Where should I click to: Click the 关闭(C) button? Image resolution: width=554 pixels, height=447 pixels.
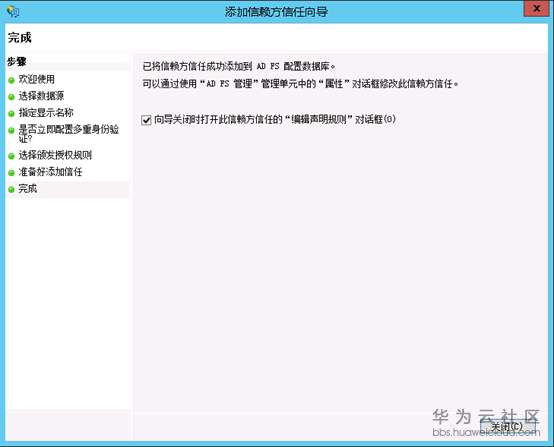(507, 426)
